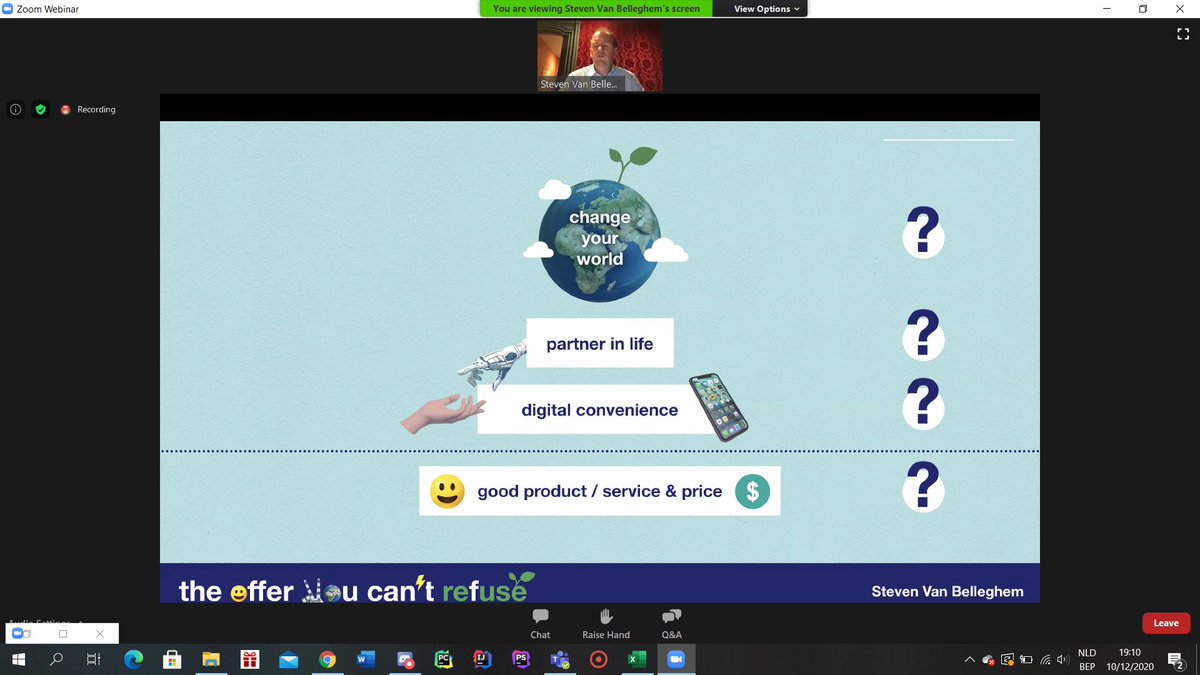Open the Mail app from taskbar

tap(288, 659)
